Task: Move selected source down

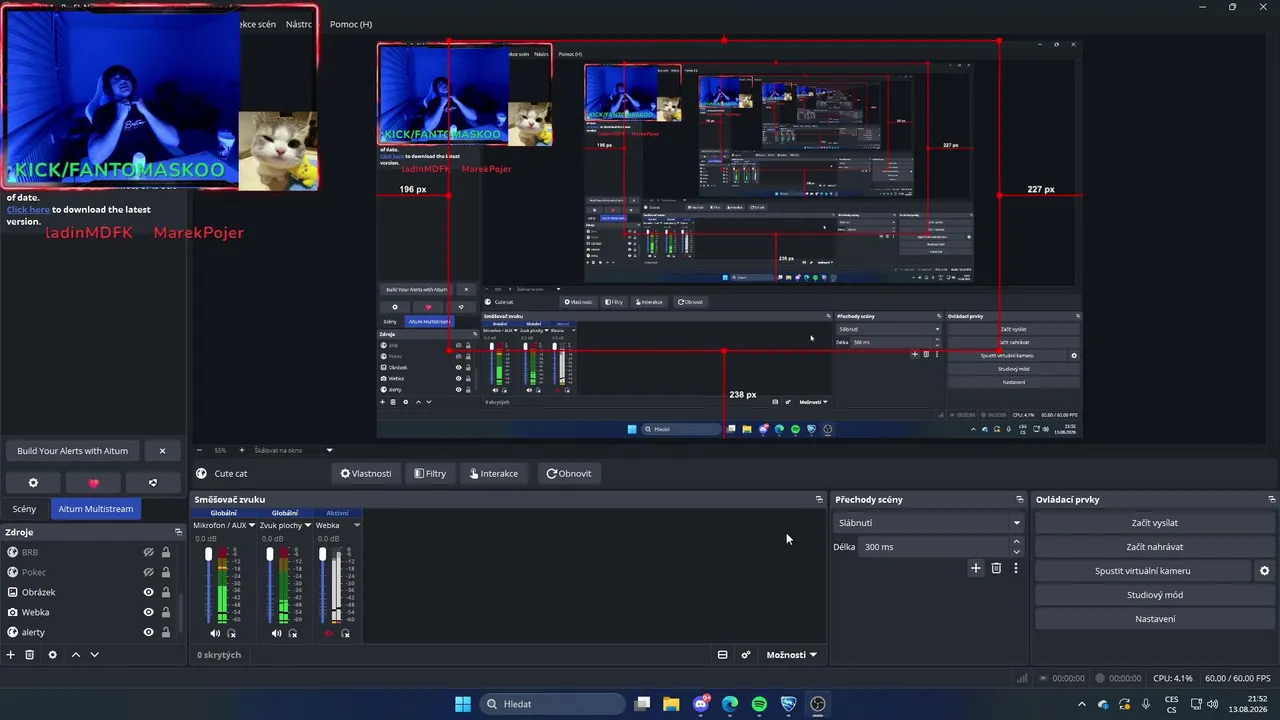Action: click(94, 655)
